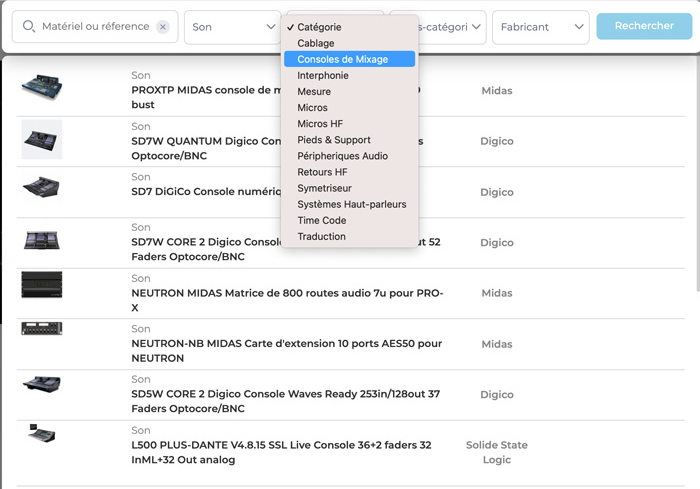700x489 pixels.
Task: Open SD5W CORE 2 Digico Console title
Action: click(x=286, y=401)
